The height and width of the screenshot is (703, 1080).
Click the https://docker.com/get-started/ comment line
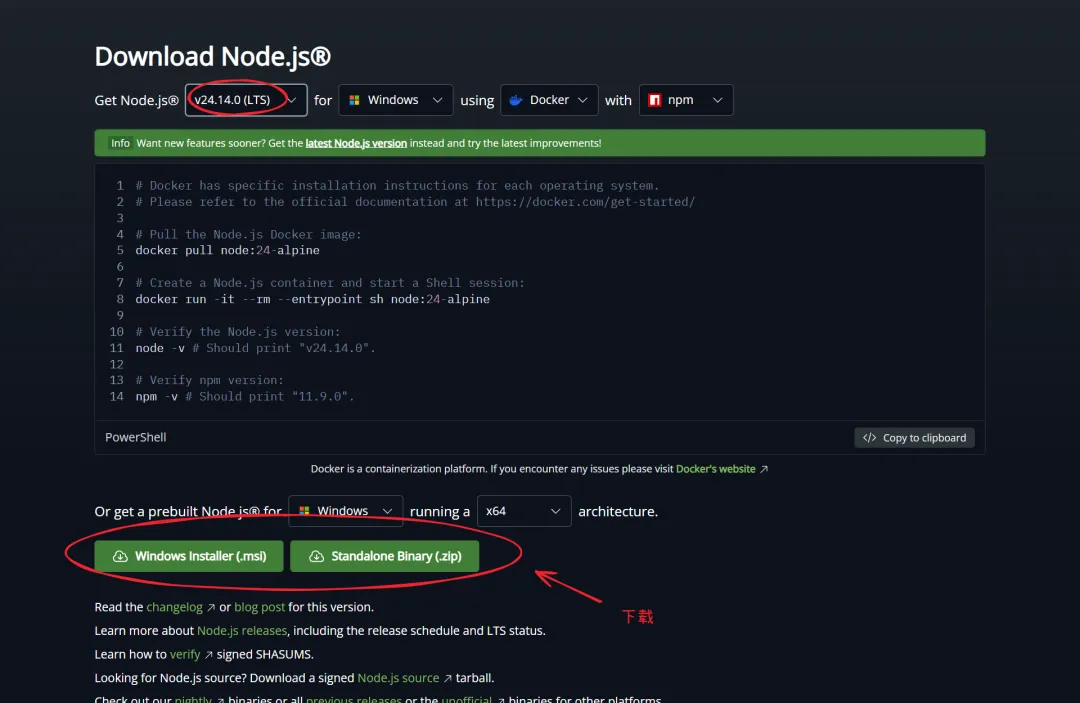415,202
